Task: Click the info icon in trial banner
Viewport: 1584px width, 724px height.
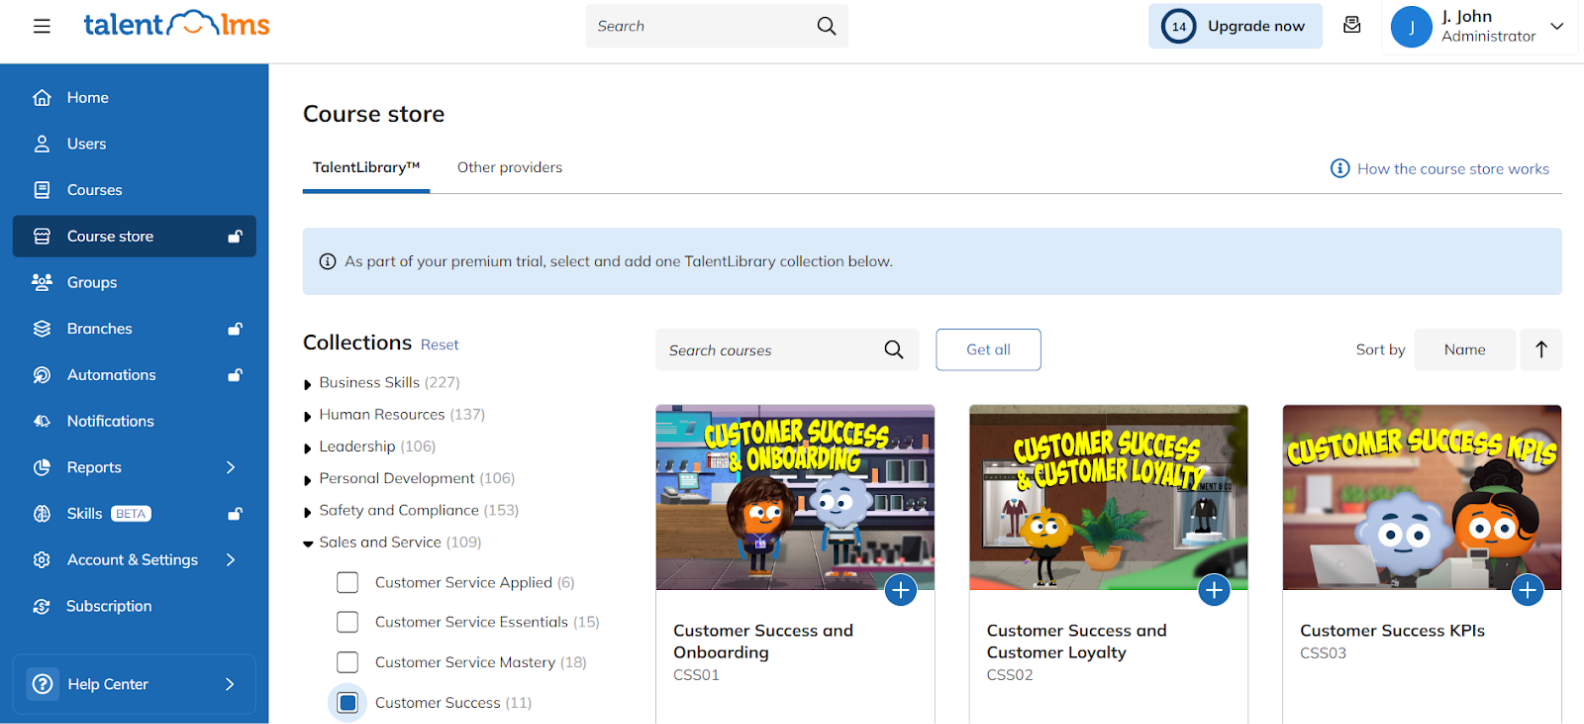Action: point(327,261)
